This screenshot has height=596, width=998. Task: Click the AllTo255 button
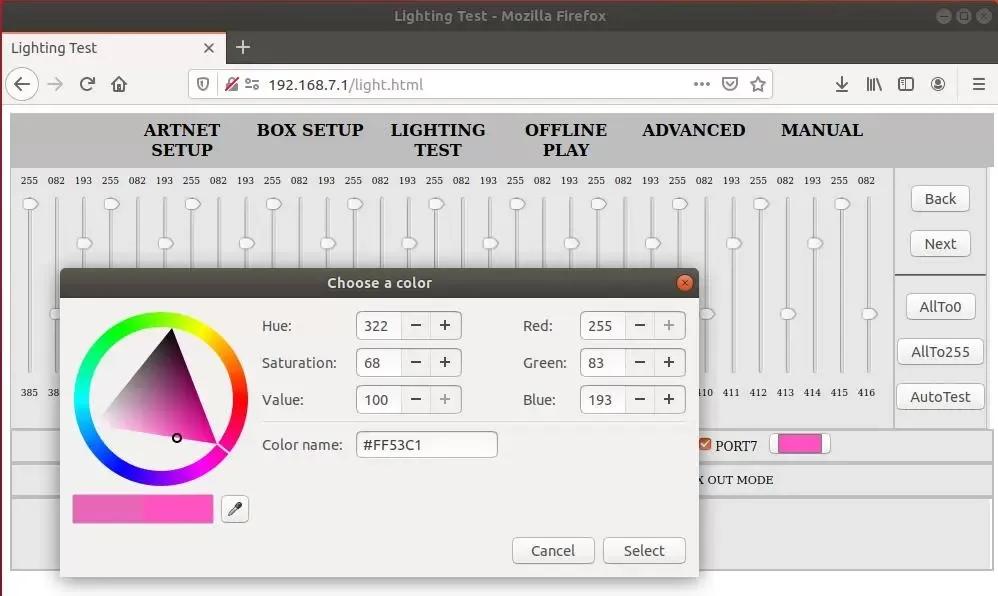[940, 352]
